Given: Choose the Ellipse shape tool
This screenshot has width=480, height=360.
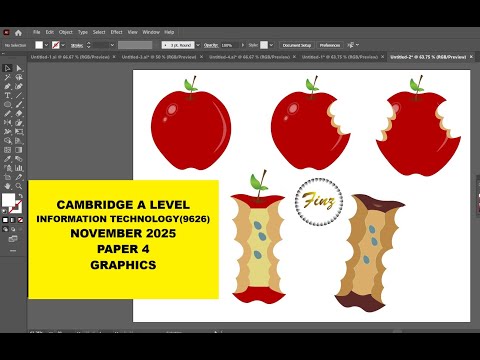Looking at the screenshot, I should tap(7, 104).
